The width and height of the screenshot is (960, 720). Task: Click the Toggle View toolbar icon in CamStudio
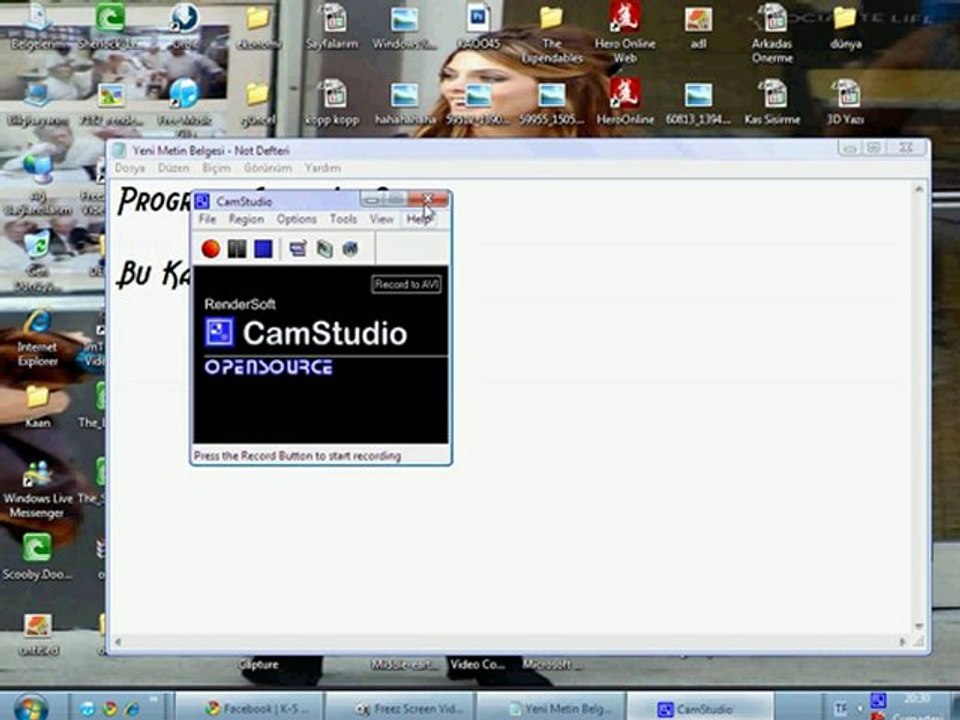(x=298, y=249)
